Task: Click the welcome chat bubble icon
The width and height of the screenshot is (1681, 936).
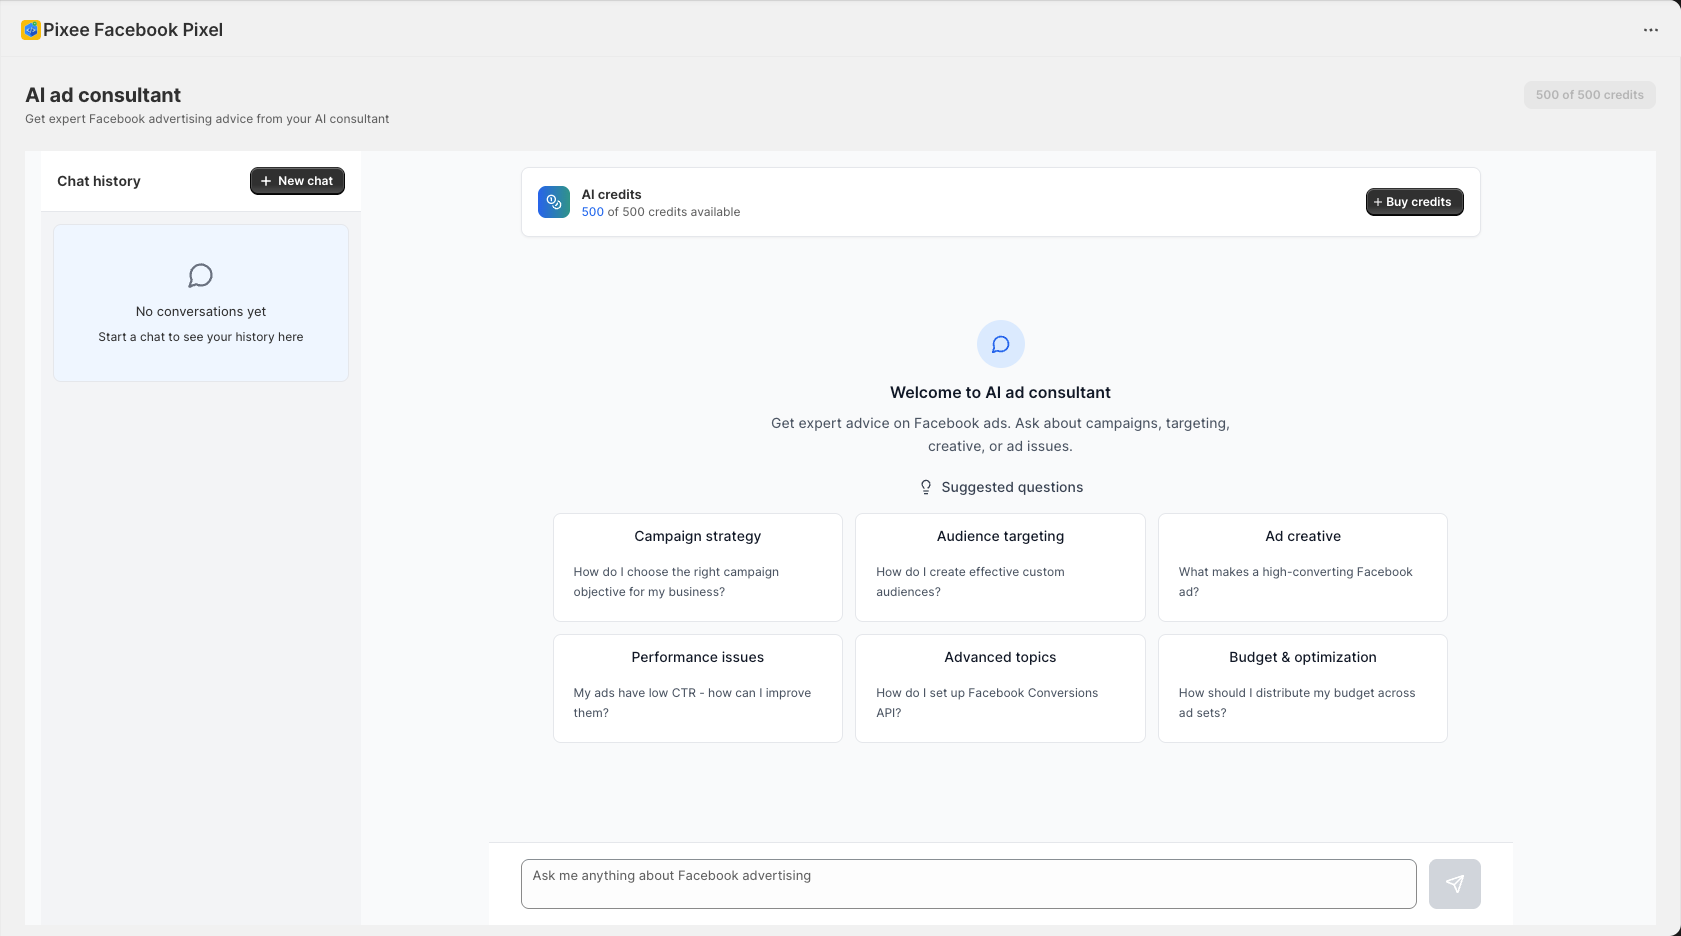Action: tap(1000, 343)
